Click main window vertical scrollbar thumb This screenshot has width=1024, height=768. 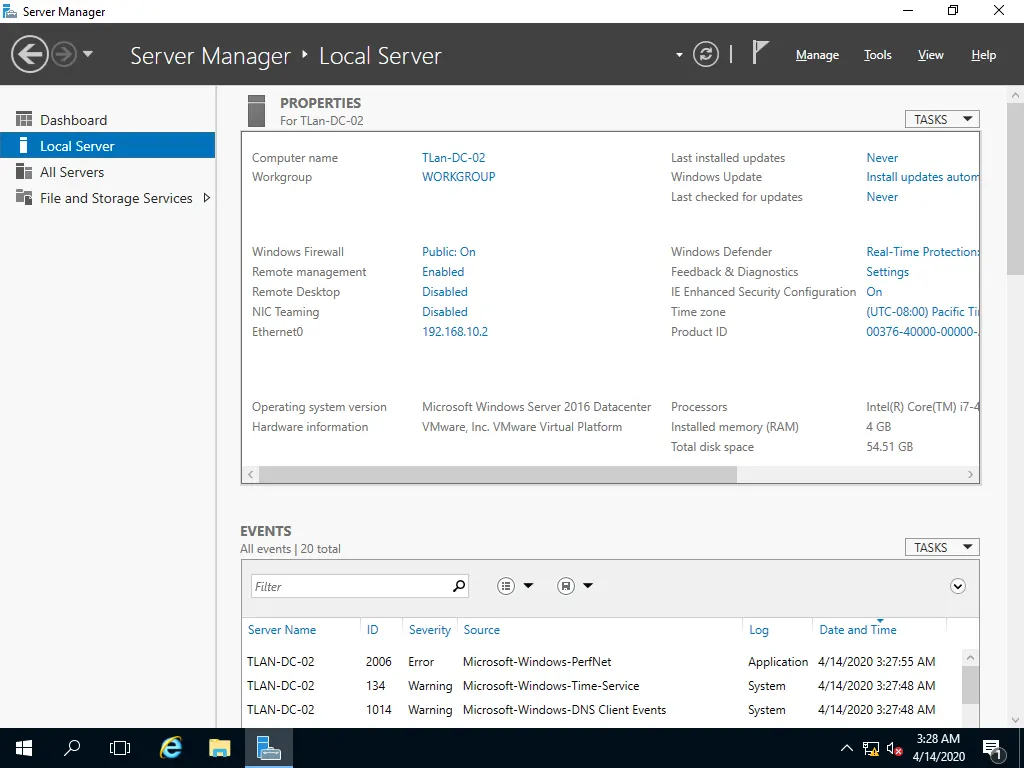(x=1015, y=188)
